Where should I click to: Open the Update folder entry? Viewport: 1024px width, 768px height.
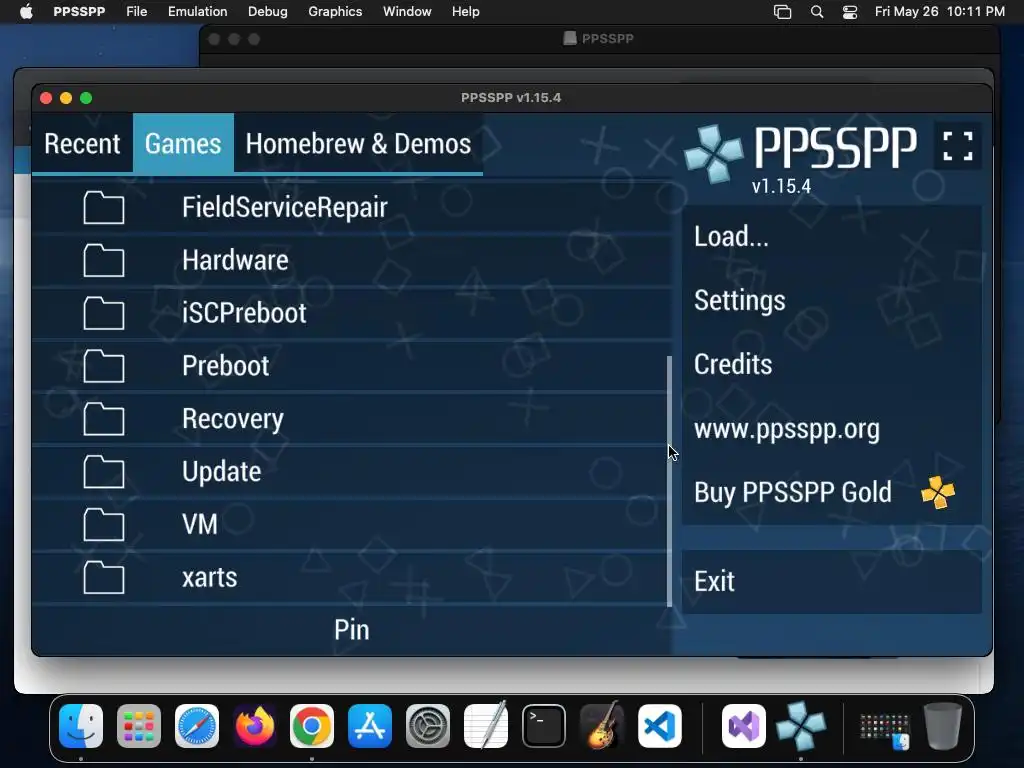pos(351,472)
